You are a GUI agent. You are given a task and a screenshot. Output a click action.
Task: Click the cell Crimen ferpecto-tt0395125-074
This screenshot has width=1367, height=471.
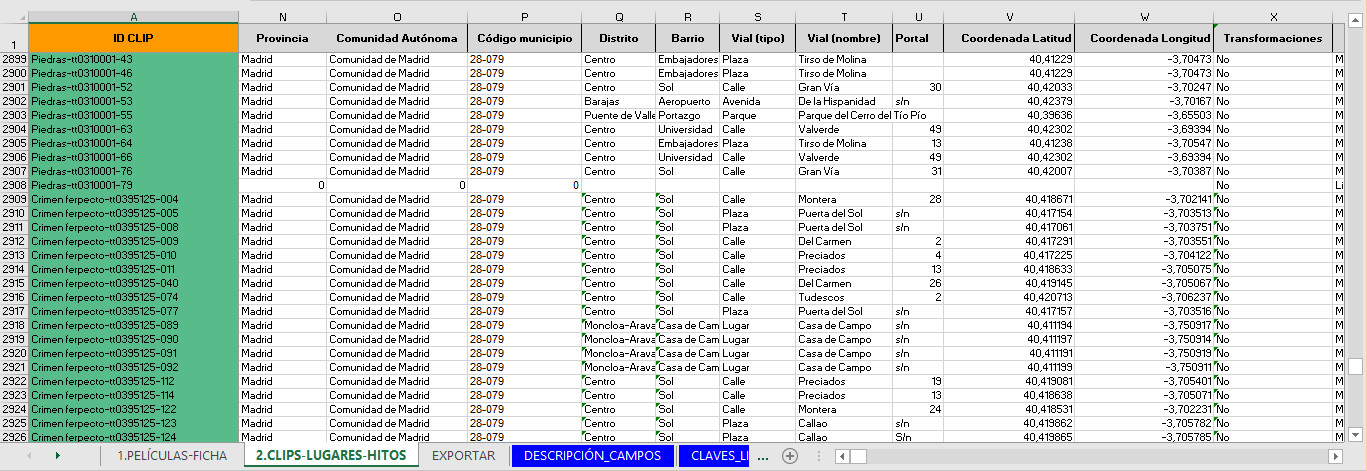pyautogui.click(x=134, y=297)
